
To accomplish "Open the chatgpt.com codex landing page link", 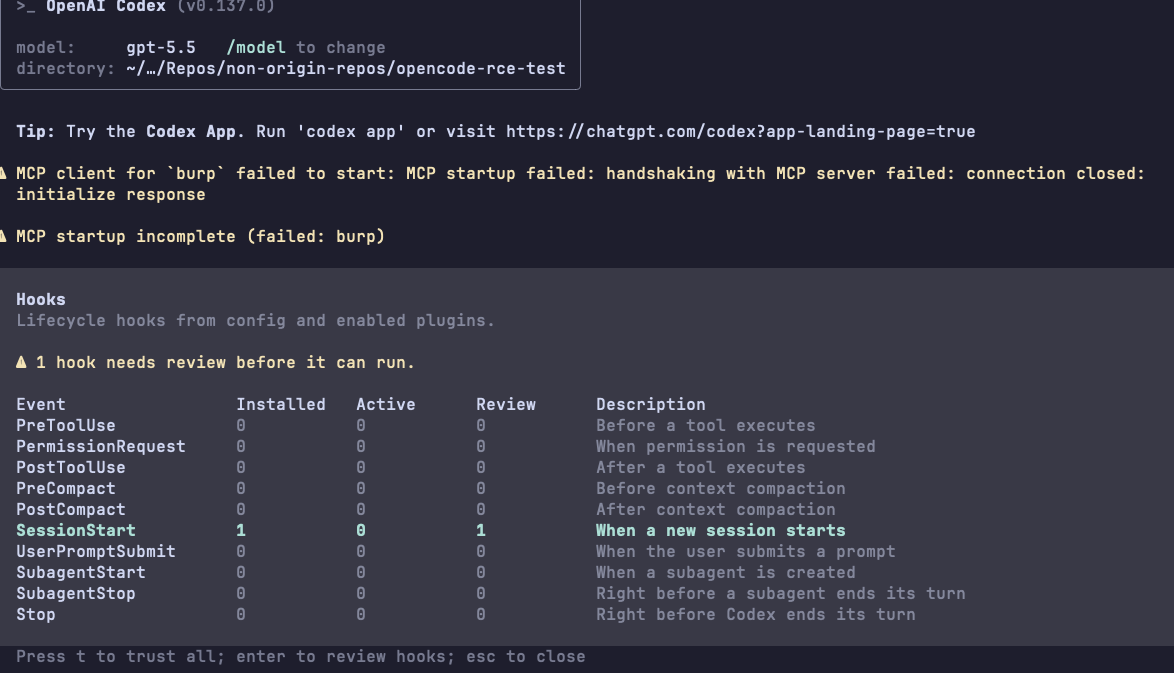I will 740,132.
